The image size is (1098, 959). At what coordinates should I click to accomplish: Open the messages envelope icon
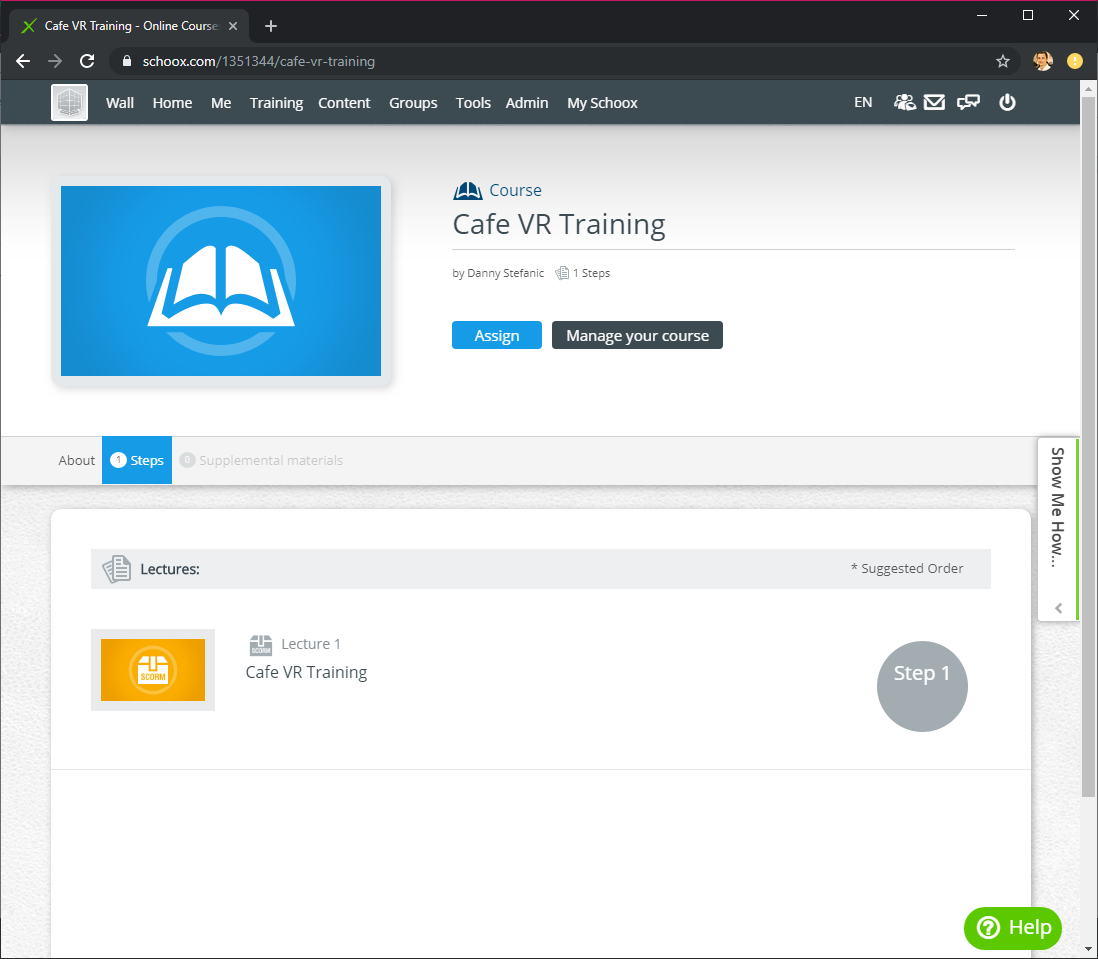pos(934,103)
